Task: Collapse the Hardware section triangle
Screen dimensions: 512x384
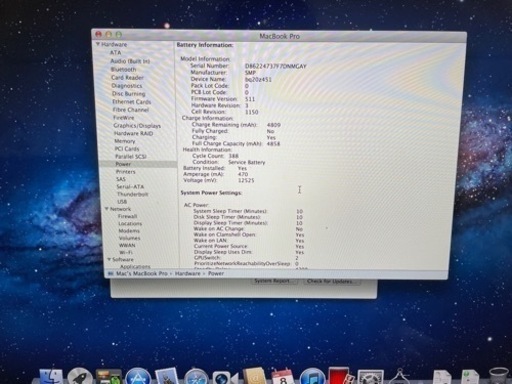Action: click(98, 44)
